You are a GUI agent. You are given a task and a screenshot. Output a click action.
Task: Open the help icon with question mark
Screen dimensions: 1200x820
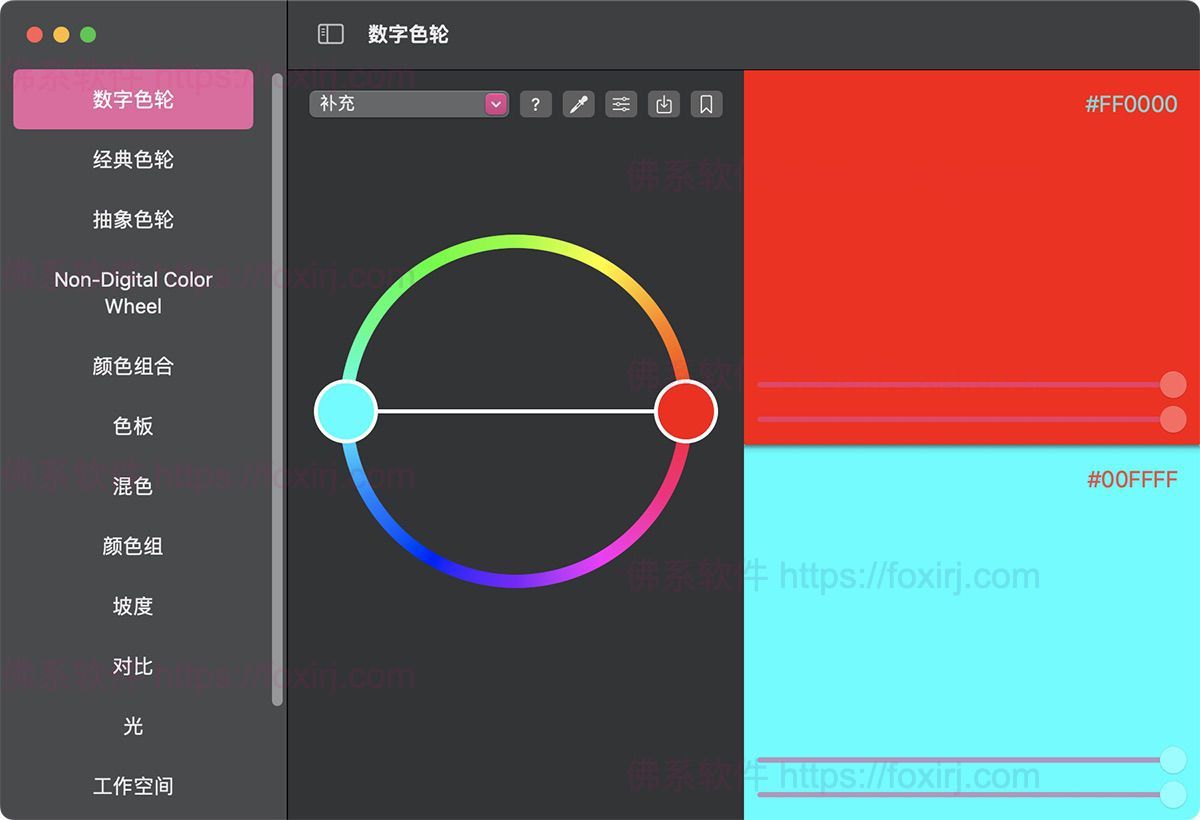coord(535,103)
